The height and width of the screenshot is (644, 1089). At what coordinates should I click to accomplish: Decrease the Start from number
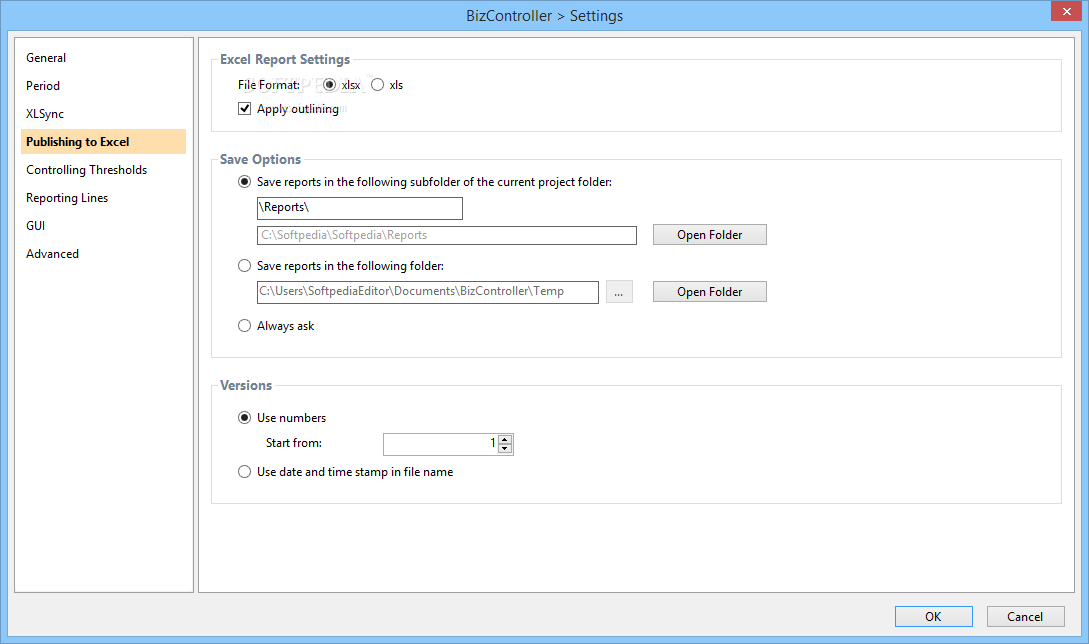506,449
